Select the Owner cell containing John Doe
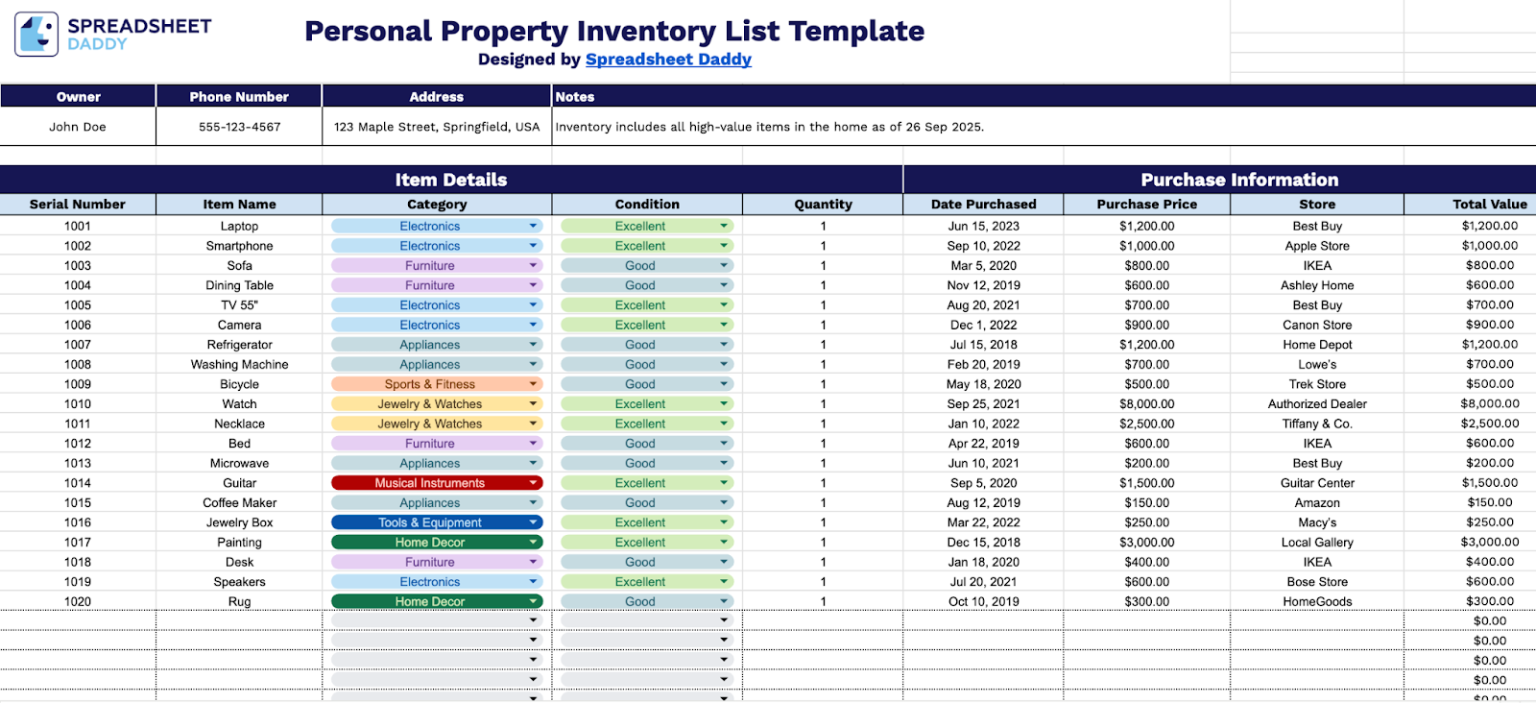 [78, 127]
